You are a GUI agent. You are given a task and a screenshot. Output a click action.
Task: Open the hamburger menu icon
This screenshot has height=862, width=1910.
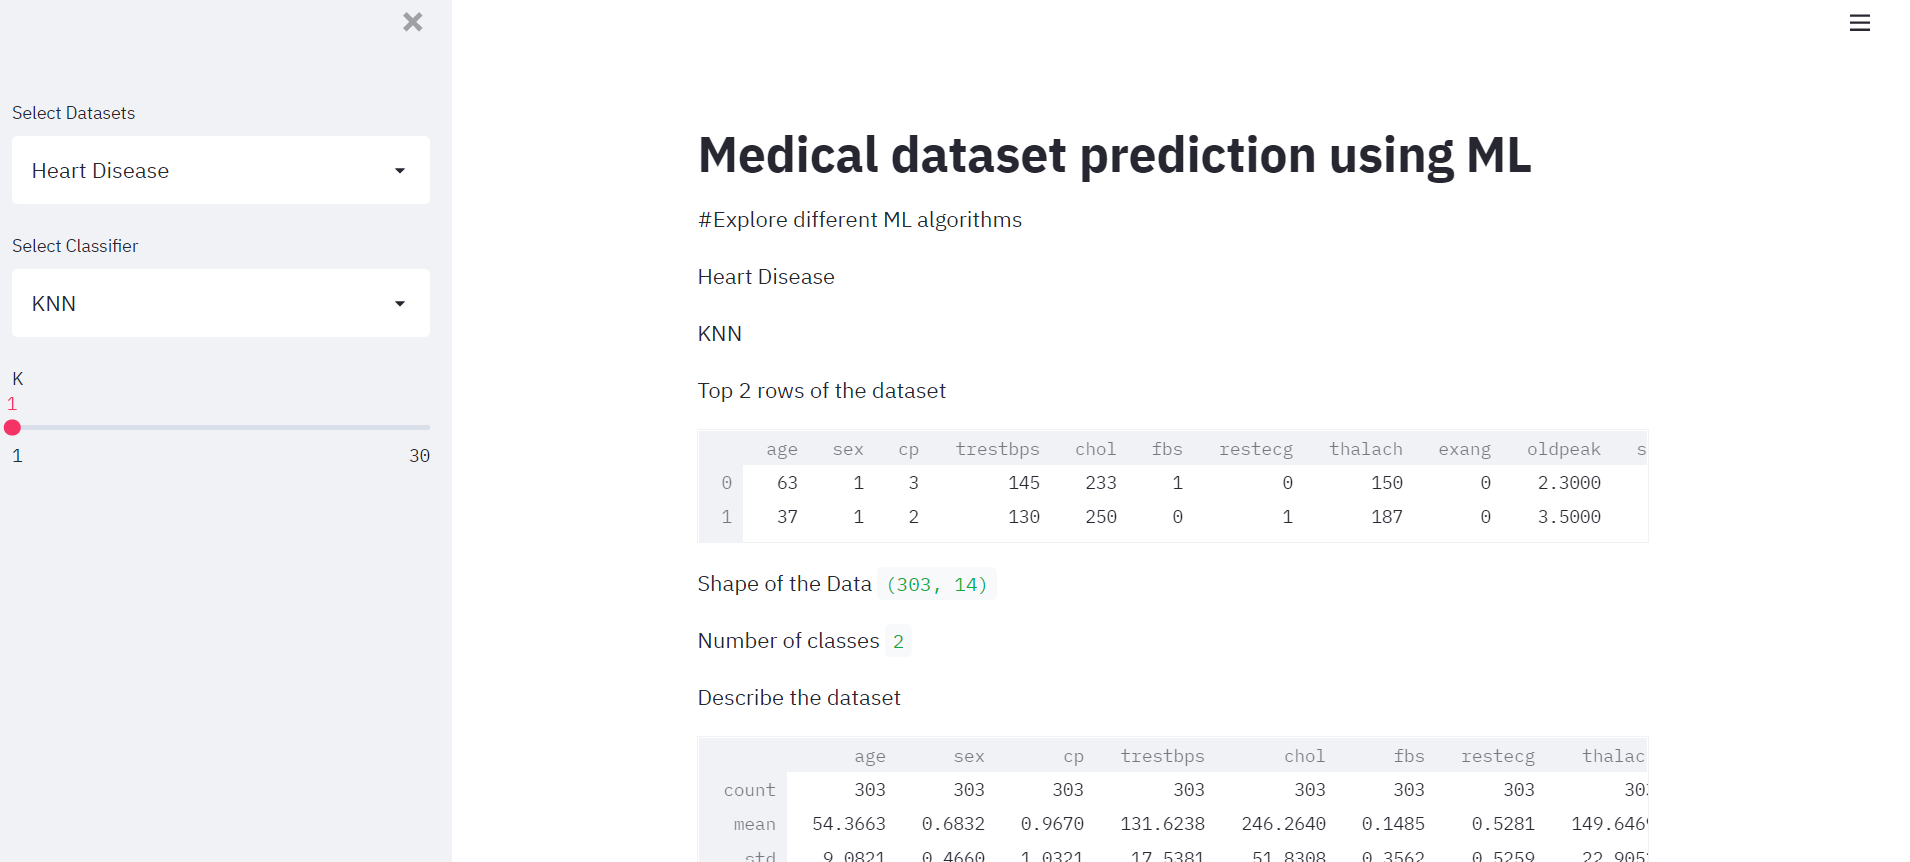point(1859,23)
